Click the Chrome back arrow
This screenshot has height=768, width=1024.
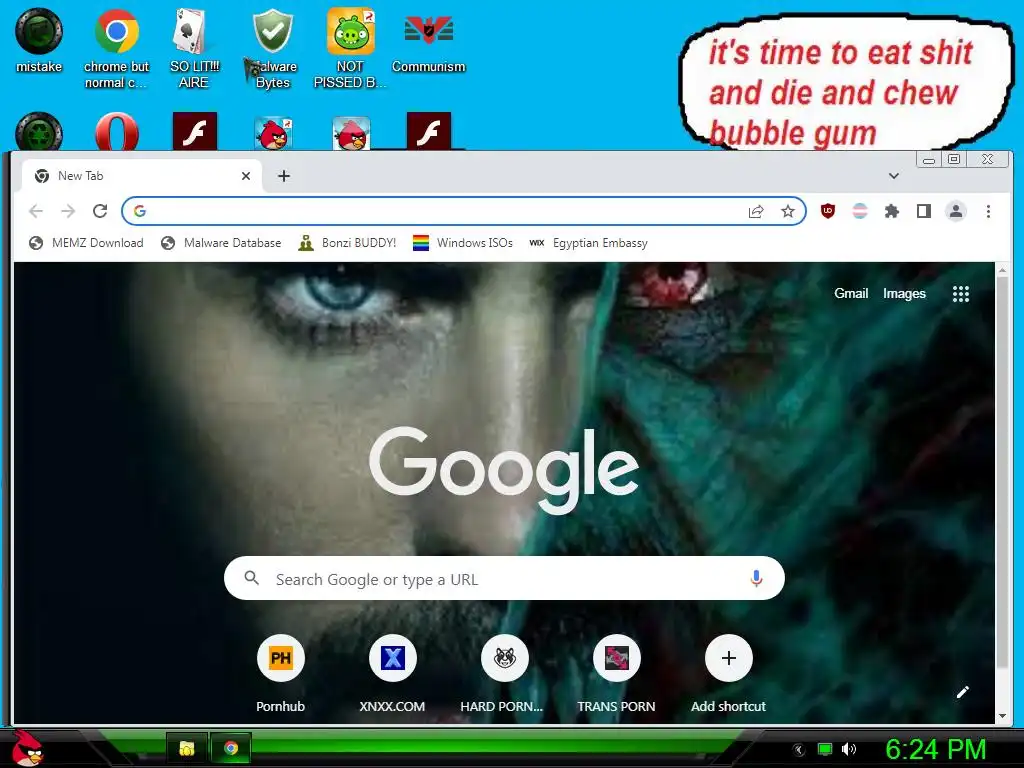click(36, 211)
